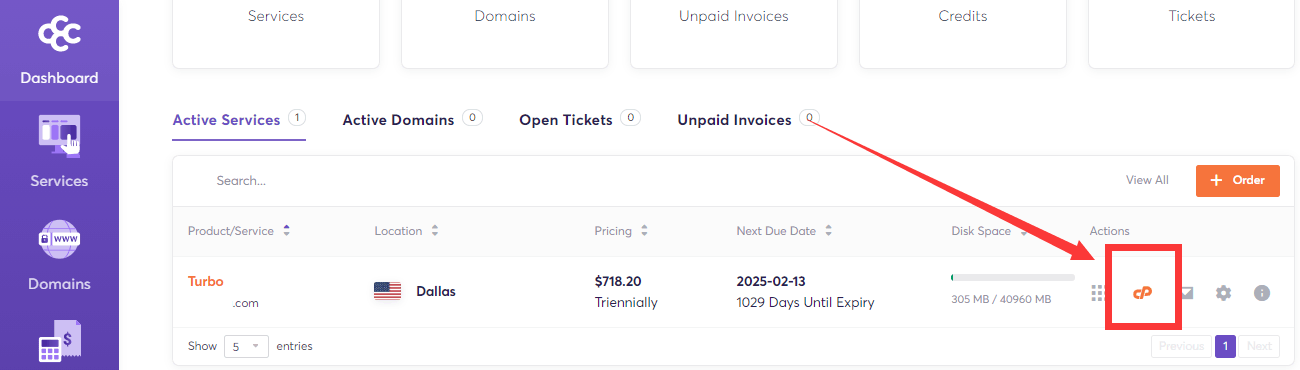Focus the services Search field
Screen dimensions: 1300x370
pyautogui.click(x=400, y=181)
